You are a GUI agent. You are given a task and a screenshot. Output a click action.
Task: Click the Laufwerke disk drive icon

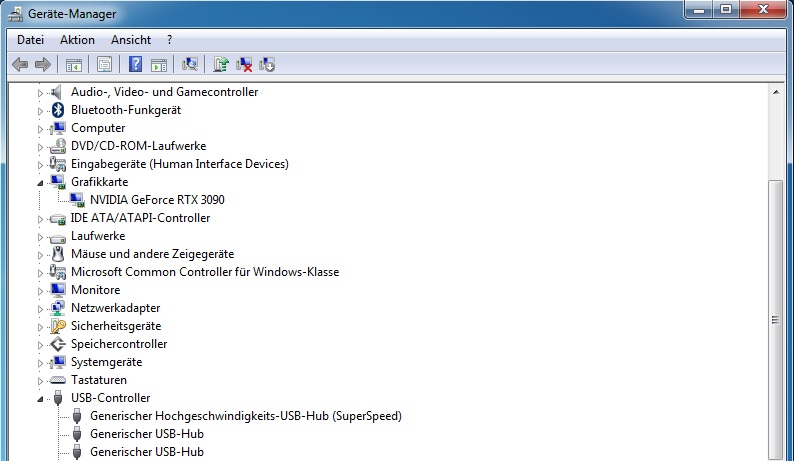(58, 237)
